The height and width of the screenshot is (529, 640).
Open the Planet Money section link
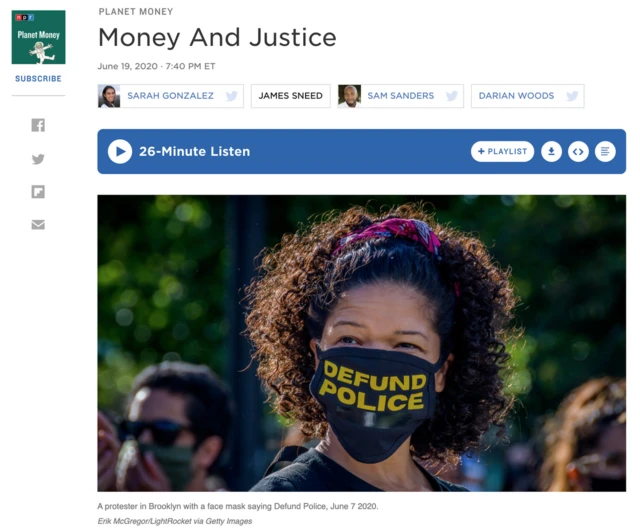coord(136,12)
